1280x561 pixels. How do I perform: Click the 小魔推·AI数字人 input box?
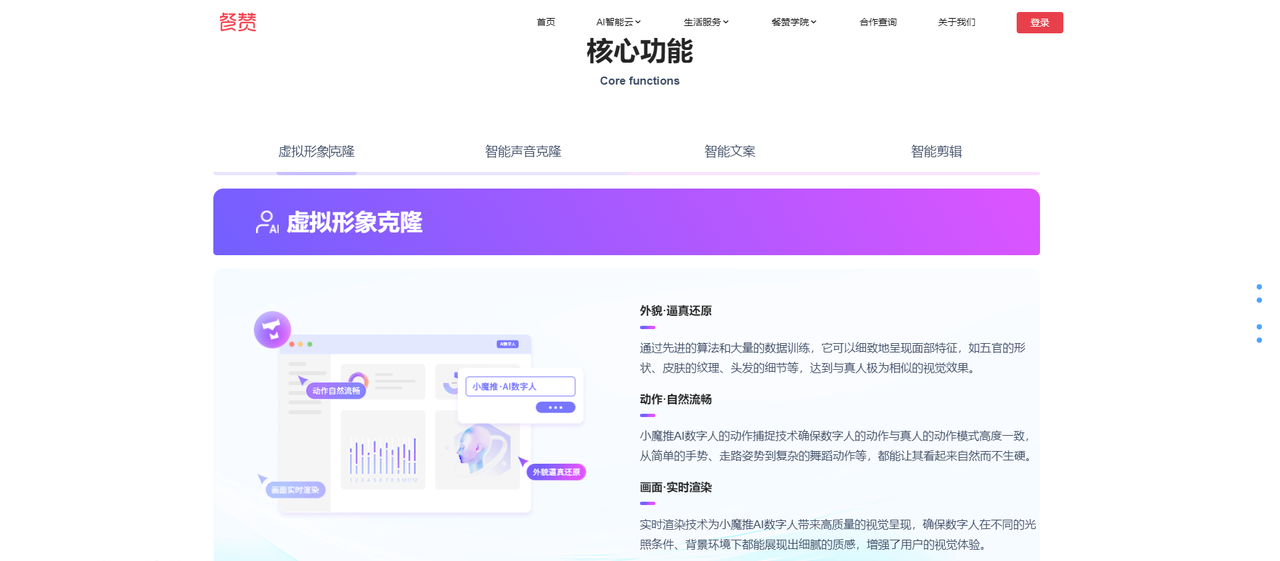[520, 386]
